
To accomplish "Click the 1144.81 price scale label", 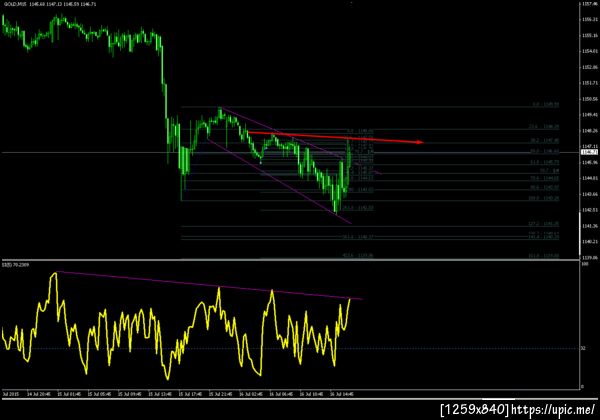I will [590, 178].
